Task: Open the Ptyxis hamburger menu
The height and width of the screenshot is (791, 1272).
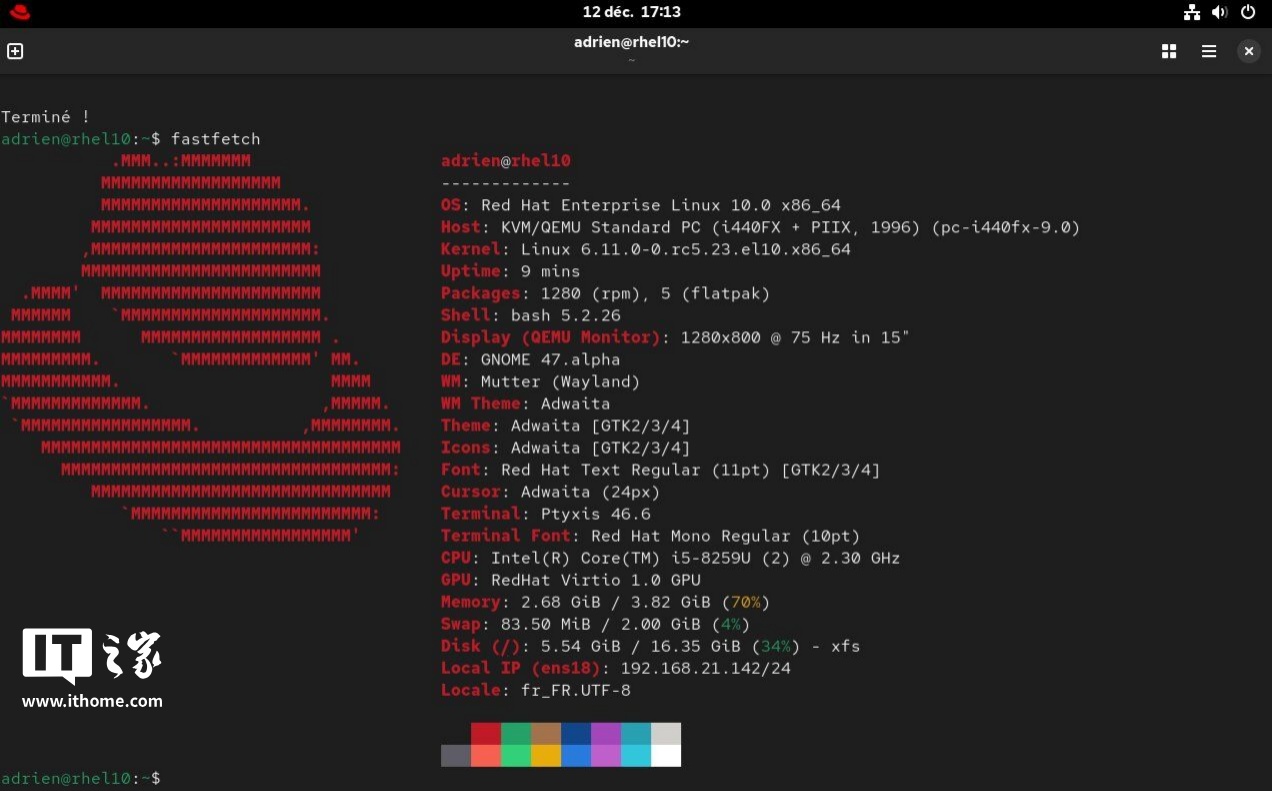Action: [1209, 51]
